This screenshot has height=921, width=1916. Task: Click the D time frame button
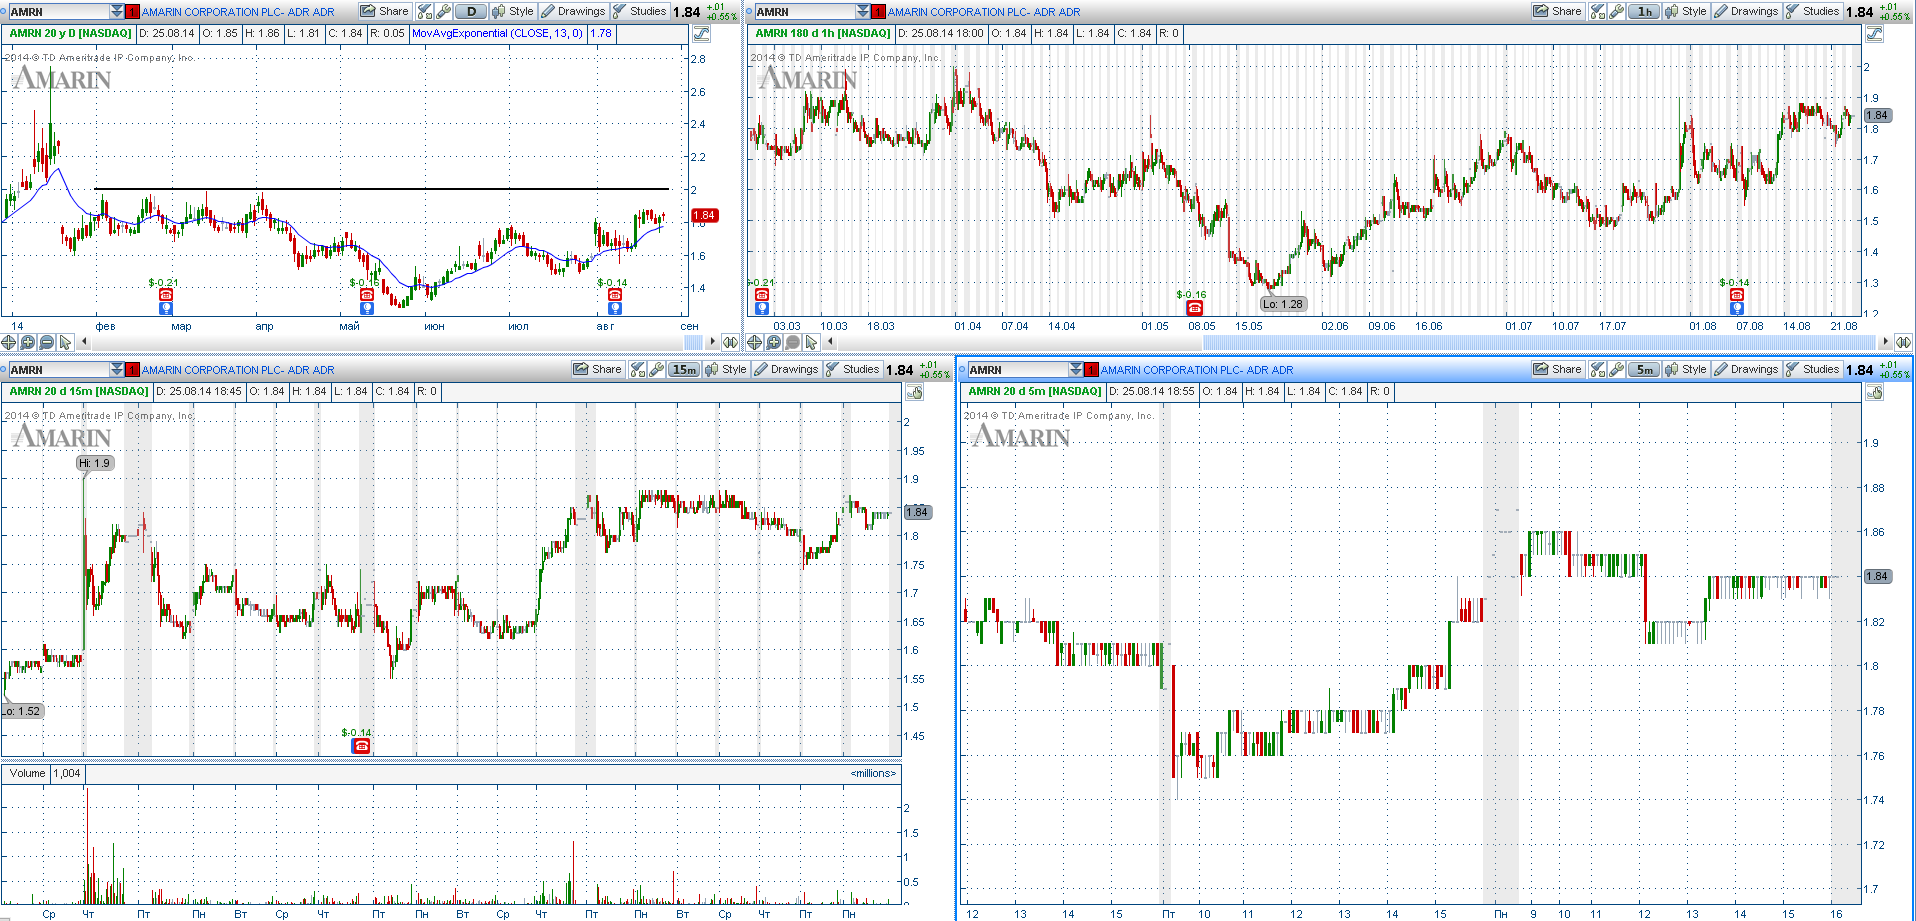[471, 11]
